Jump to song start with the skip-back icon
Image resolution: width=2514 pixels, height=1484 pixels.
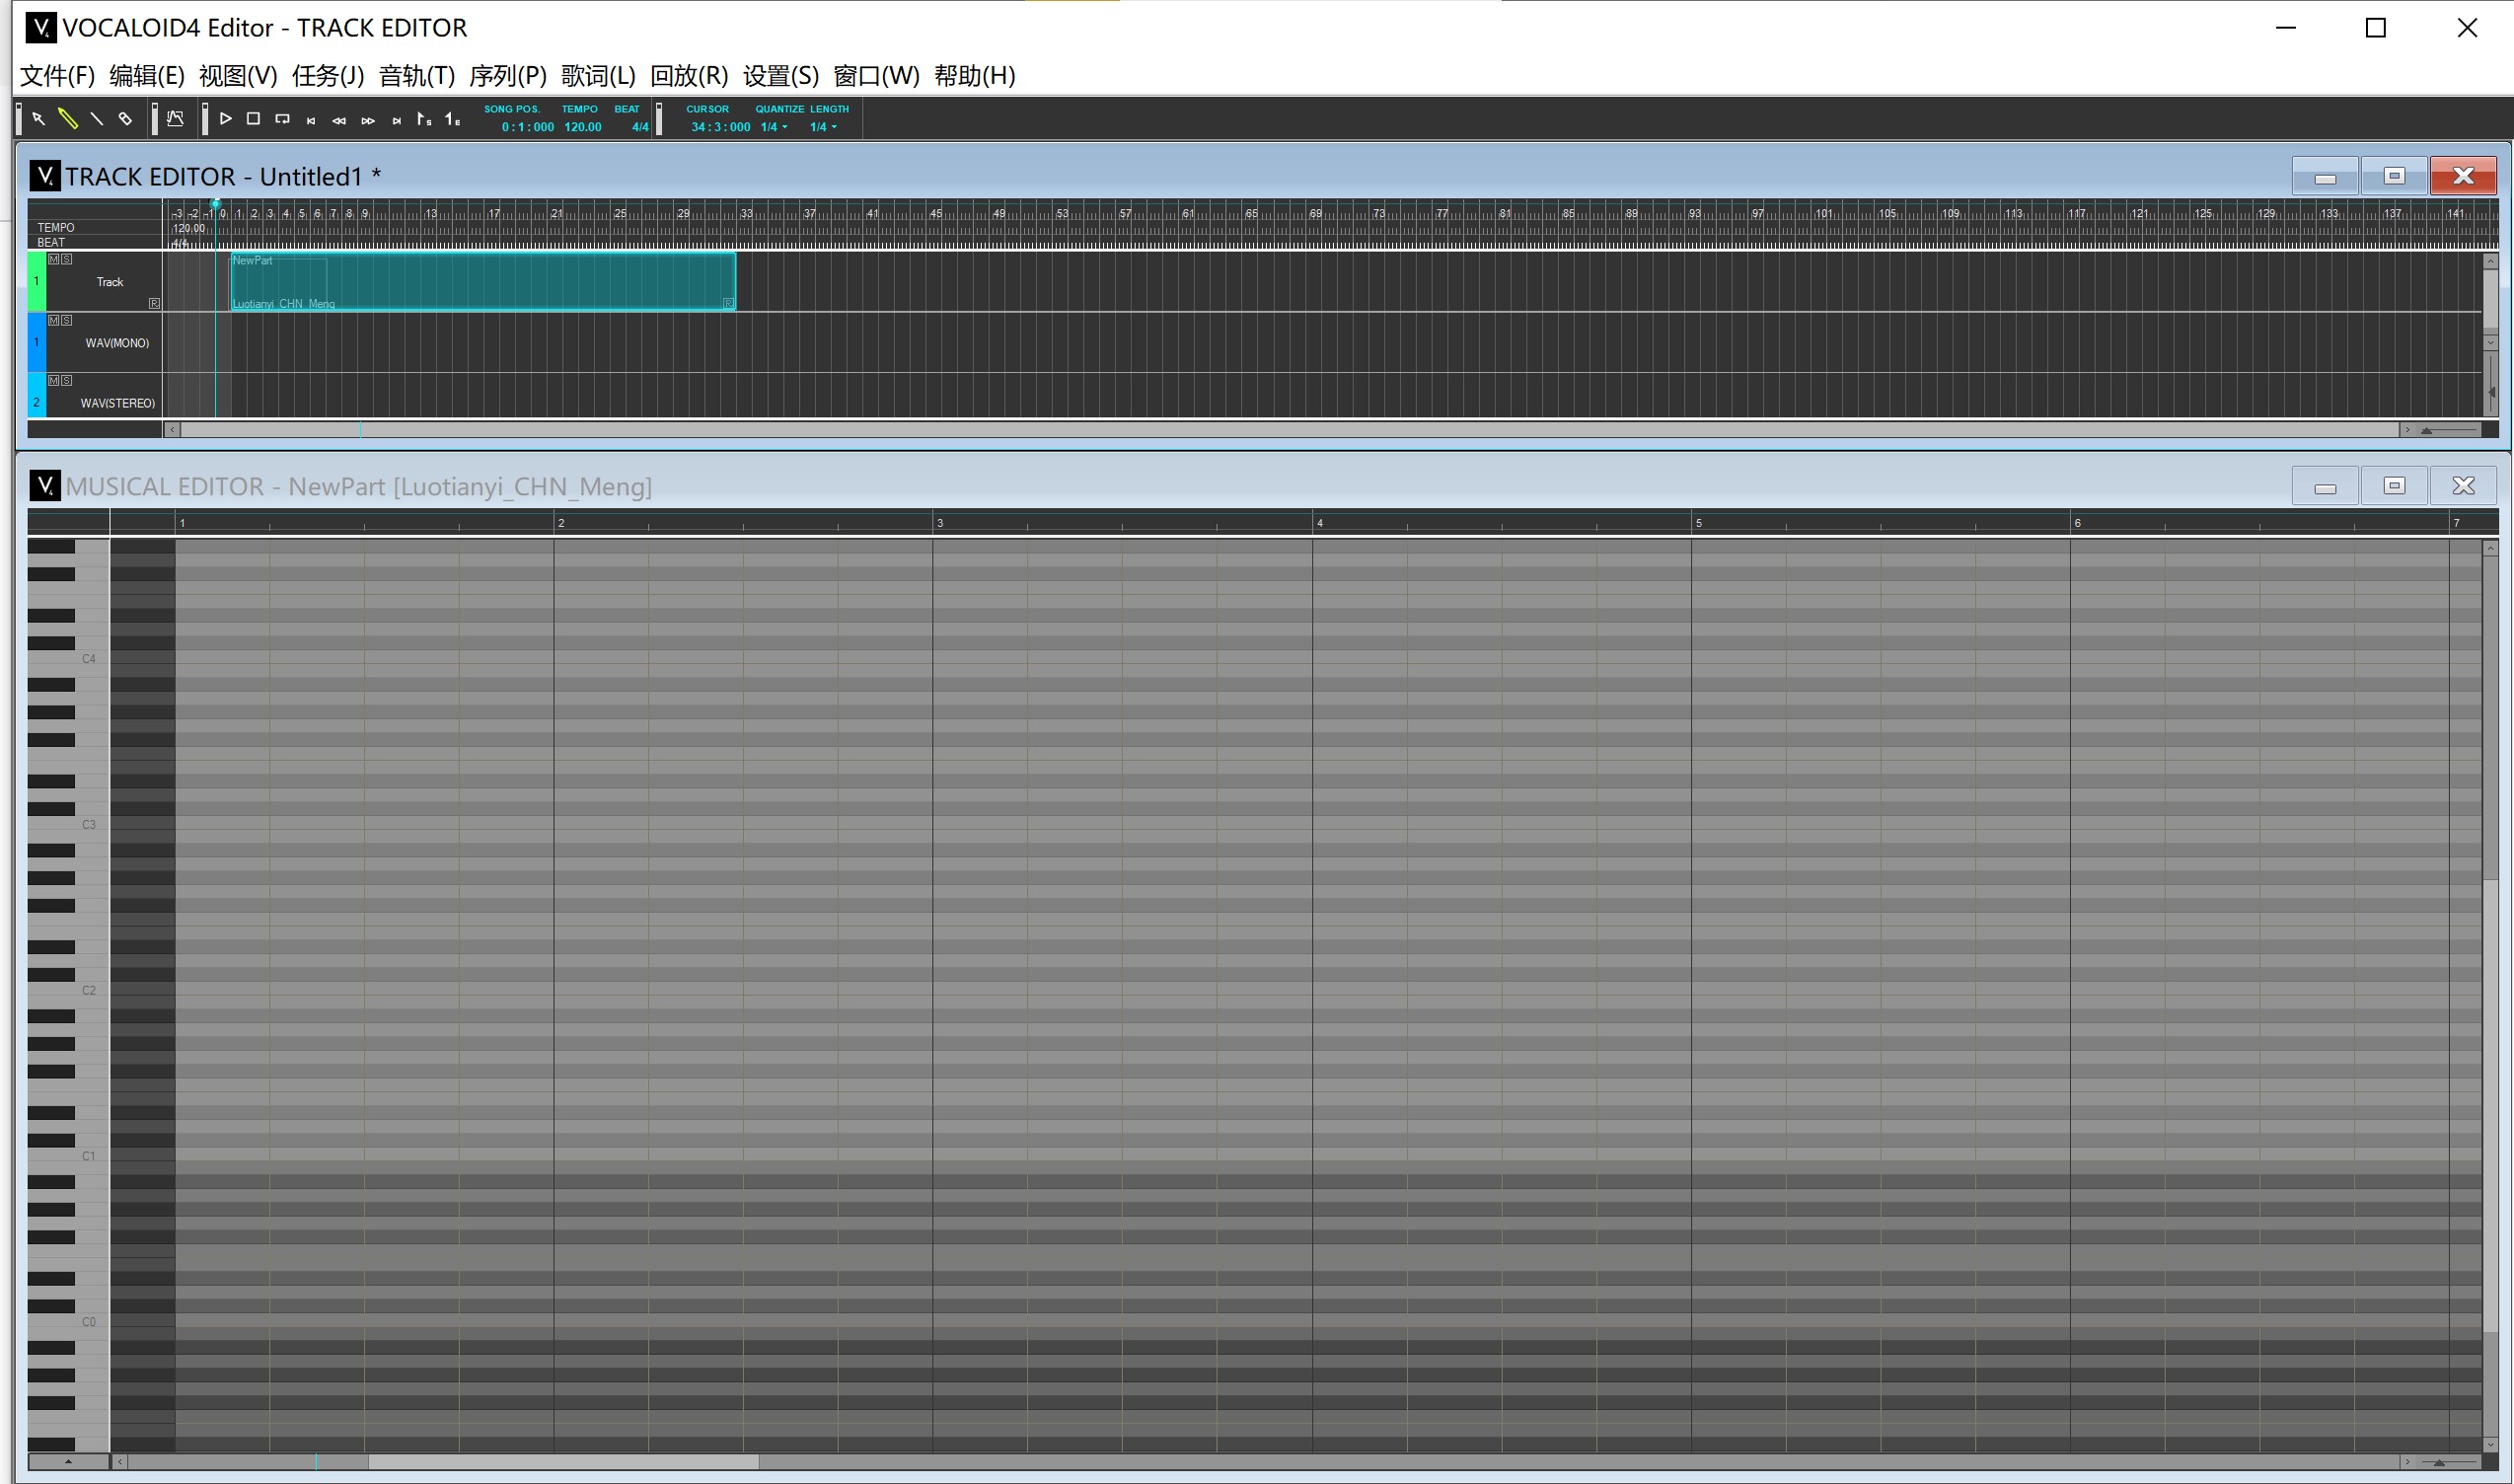coord(311,120)
